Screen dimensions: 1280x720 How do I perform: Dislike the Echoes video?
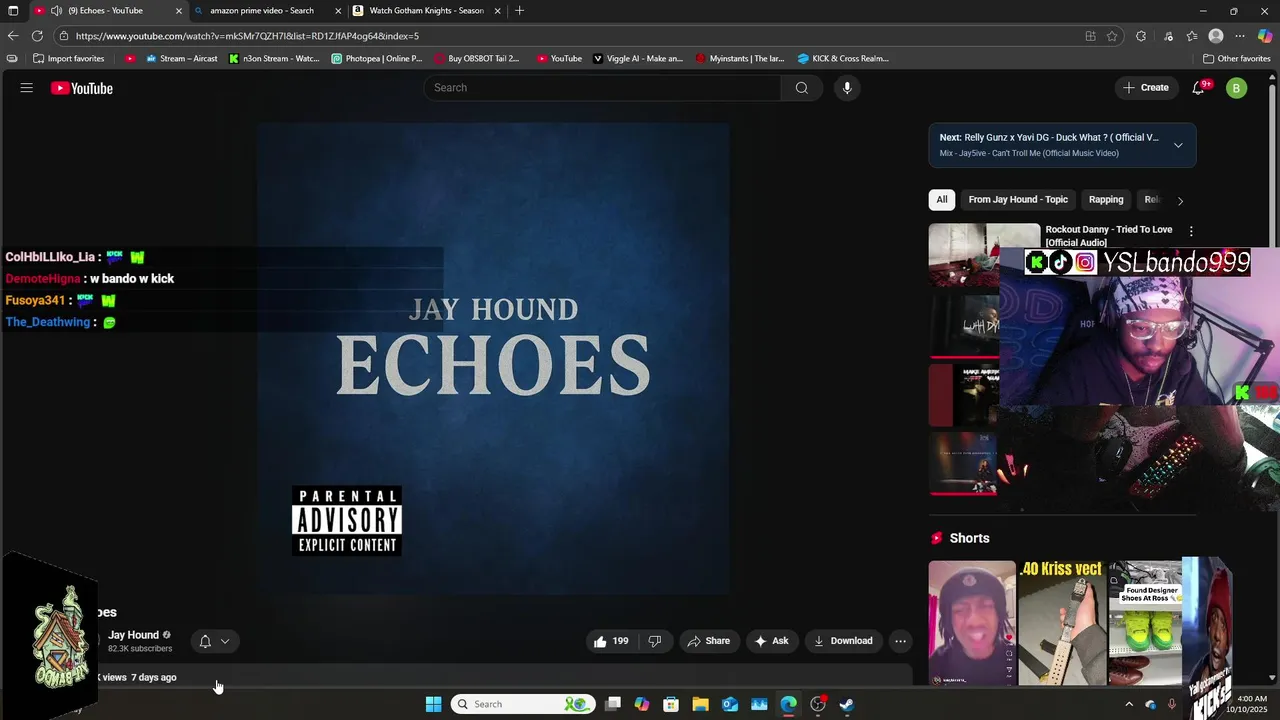click(655, 641)
